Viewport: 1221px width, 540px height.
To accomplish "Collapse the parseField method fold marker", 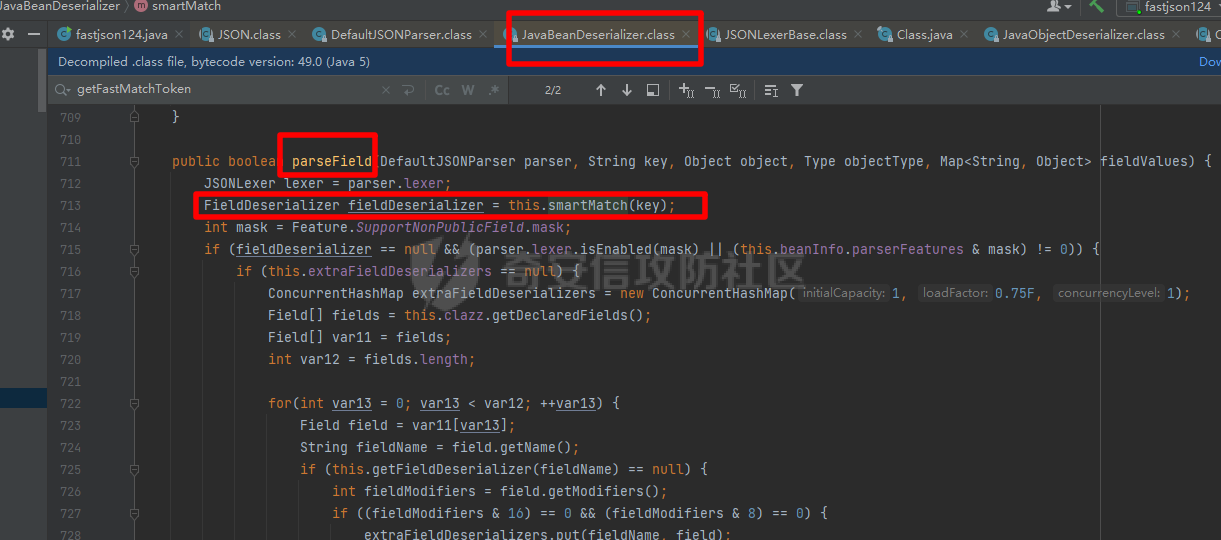I will point(133,161).
